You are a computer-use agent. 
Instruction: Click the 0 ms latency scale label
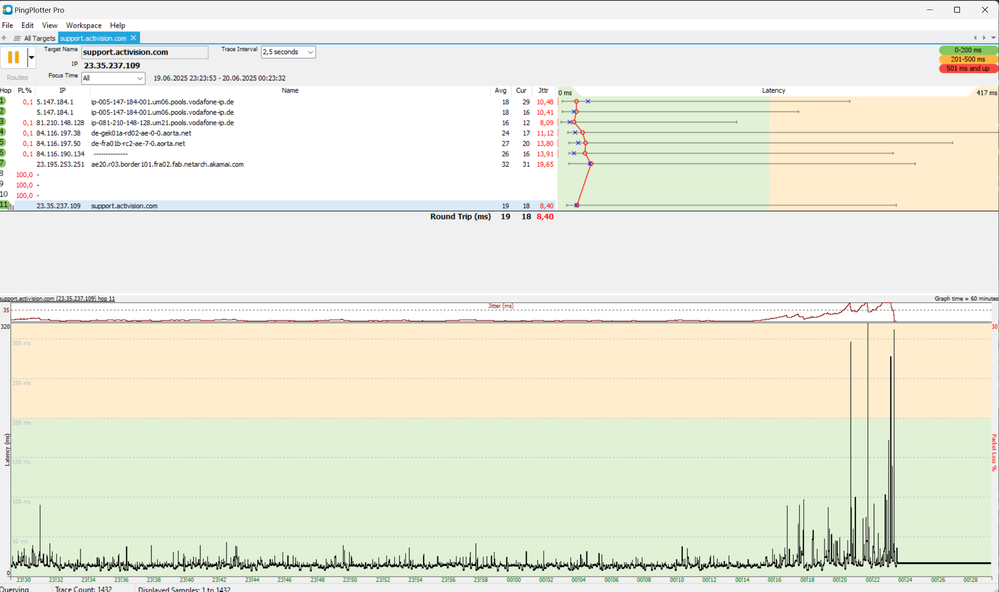click(565, 92)
